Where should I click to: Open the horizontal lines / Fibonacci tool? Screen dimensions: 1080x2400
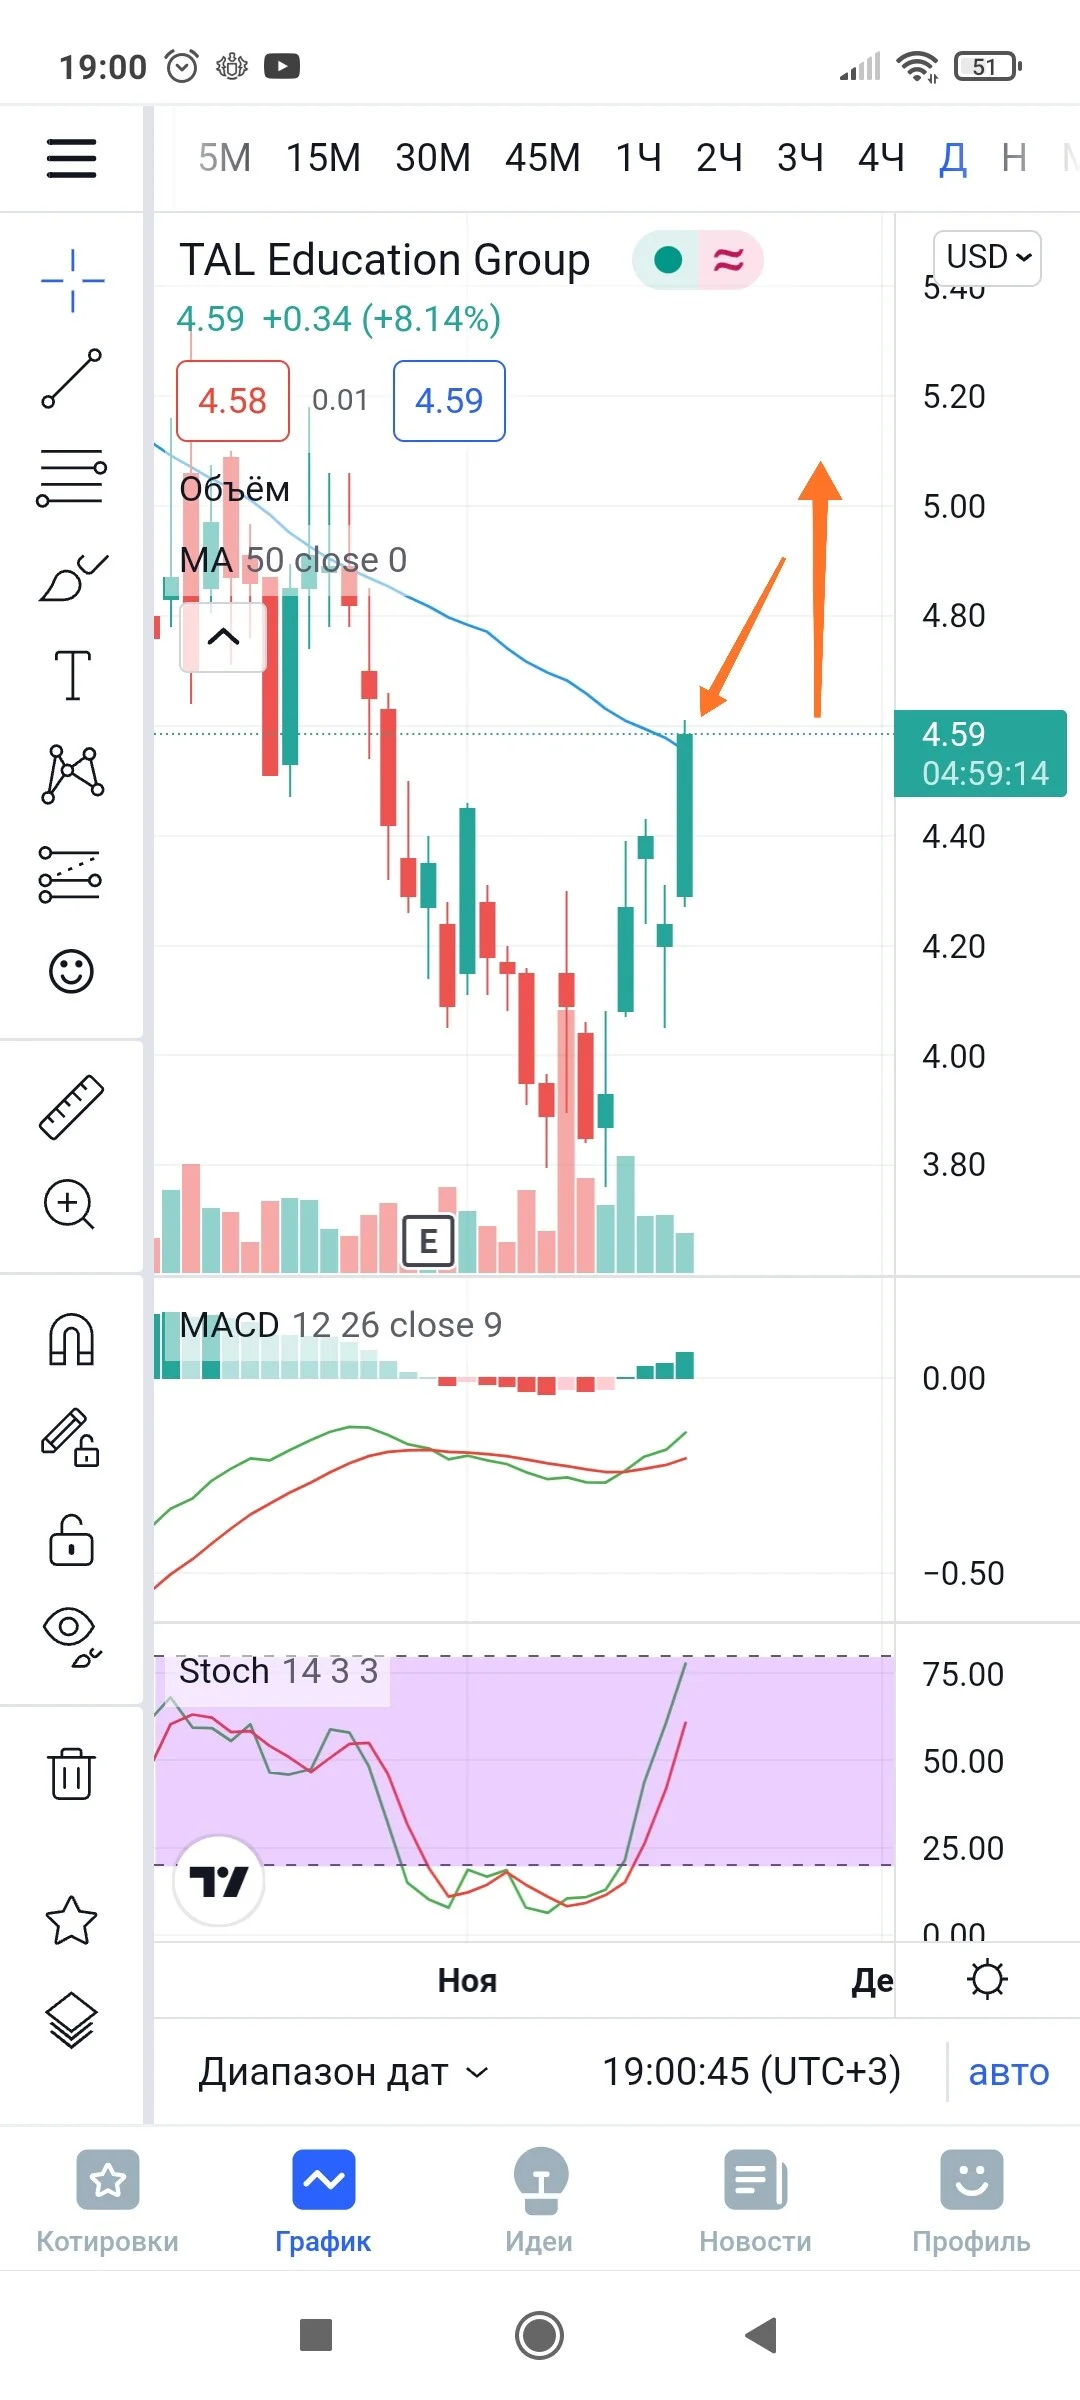72,477
